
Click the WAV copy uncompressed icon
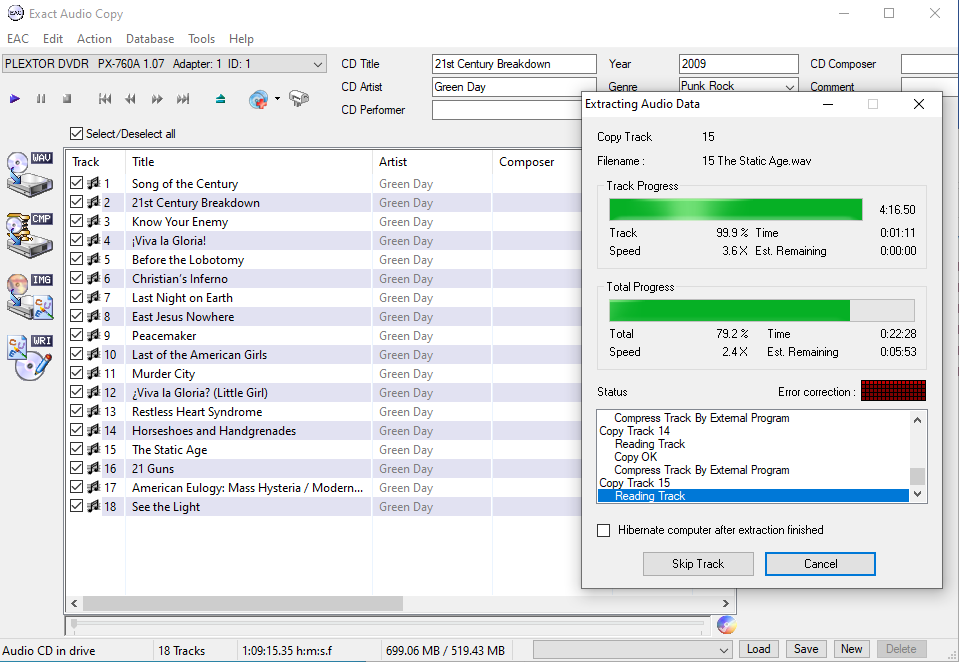(30, 174)
